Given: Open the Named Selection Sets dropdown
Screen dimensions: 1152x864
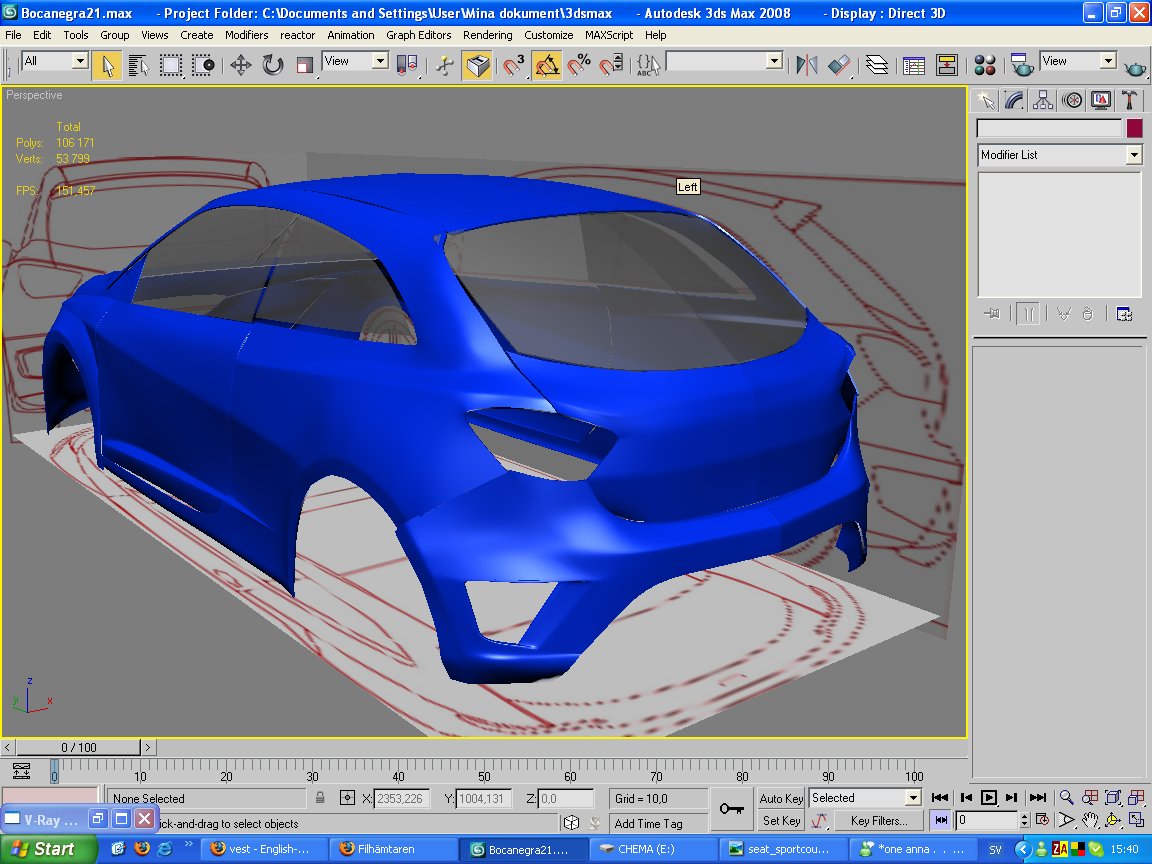Looking at the screenshot, I should [x=774, y=61].
